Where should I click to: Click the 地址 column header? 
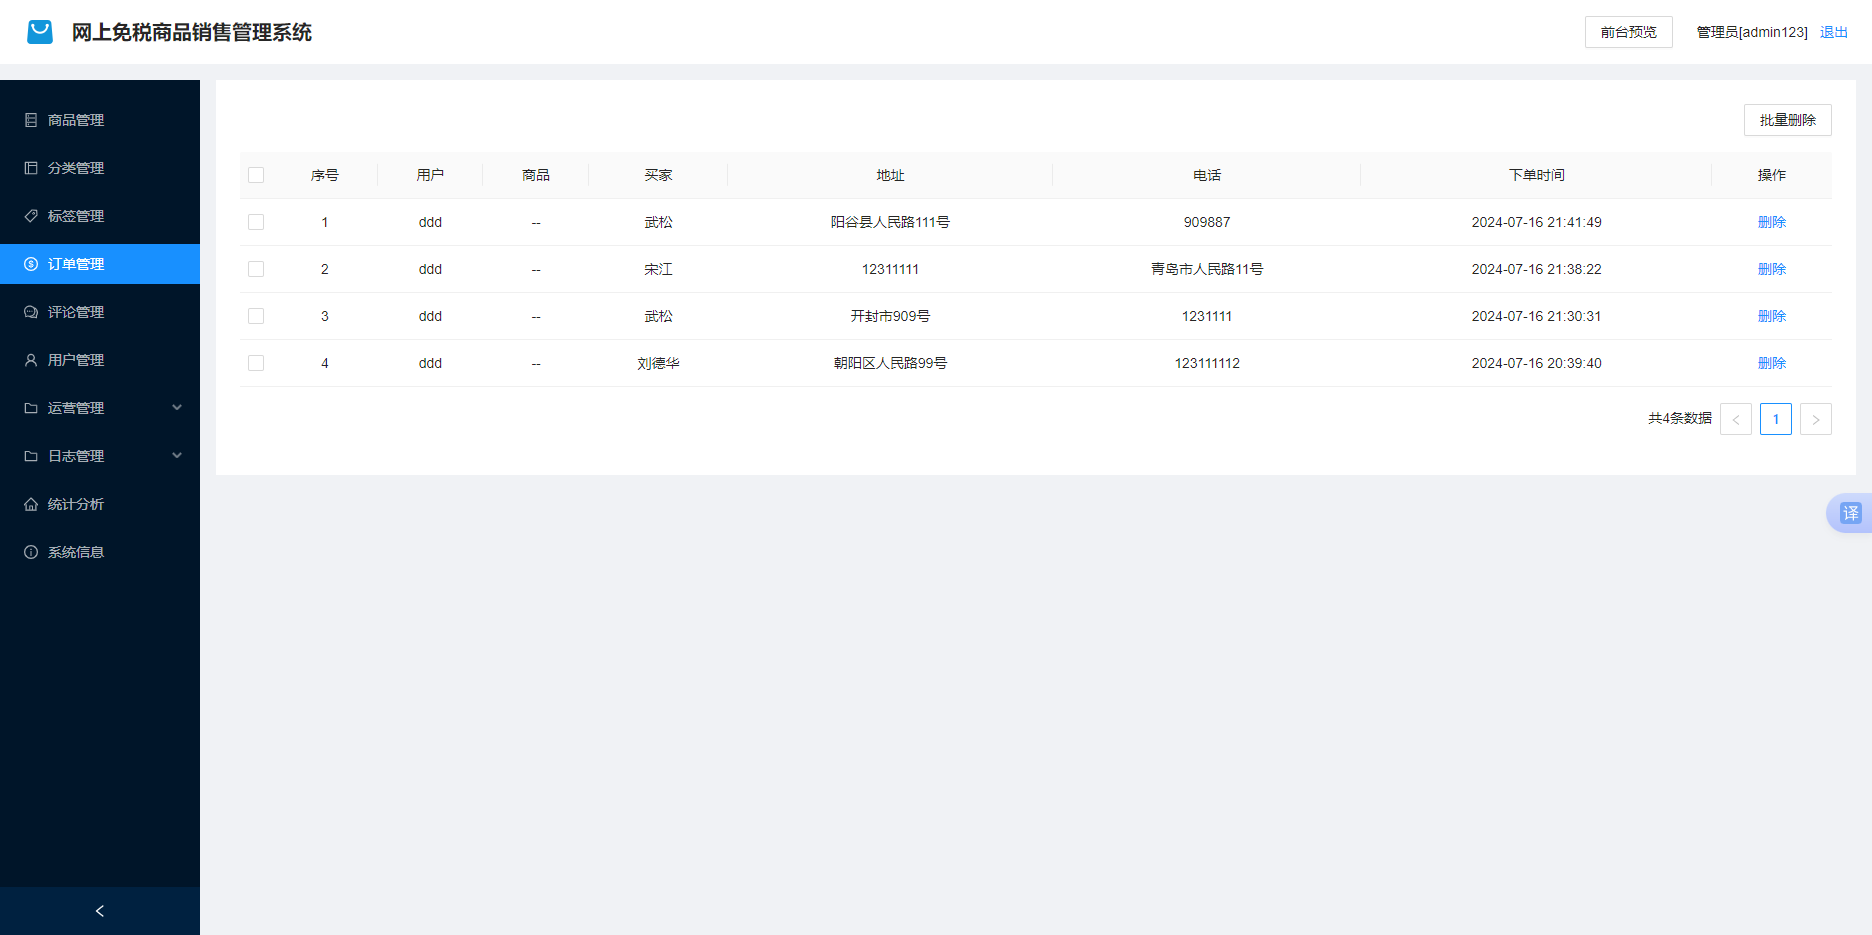pos(890,175)
